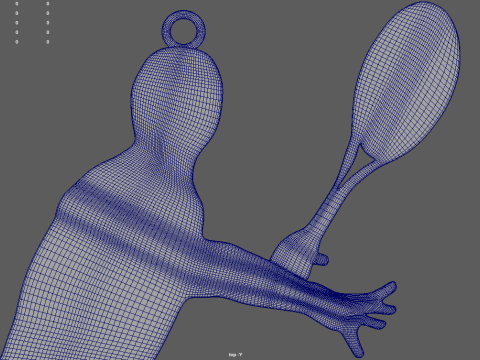Click the figure's head in the wireframe
Image resolution: width=480 pixels, height=360 pixels.
[177, 97]
